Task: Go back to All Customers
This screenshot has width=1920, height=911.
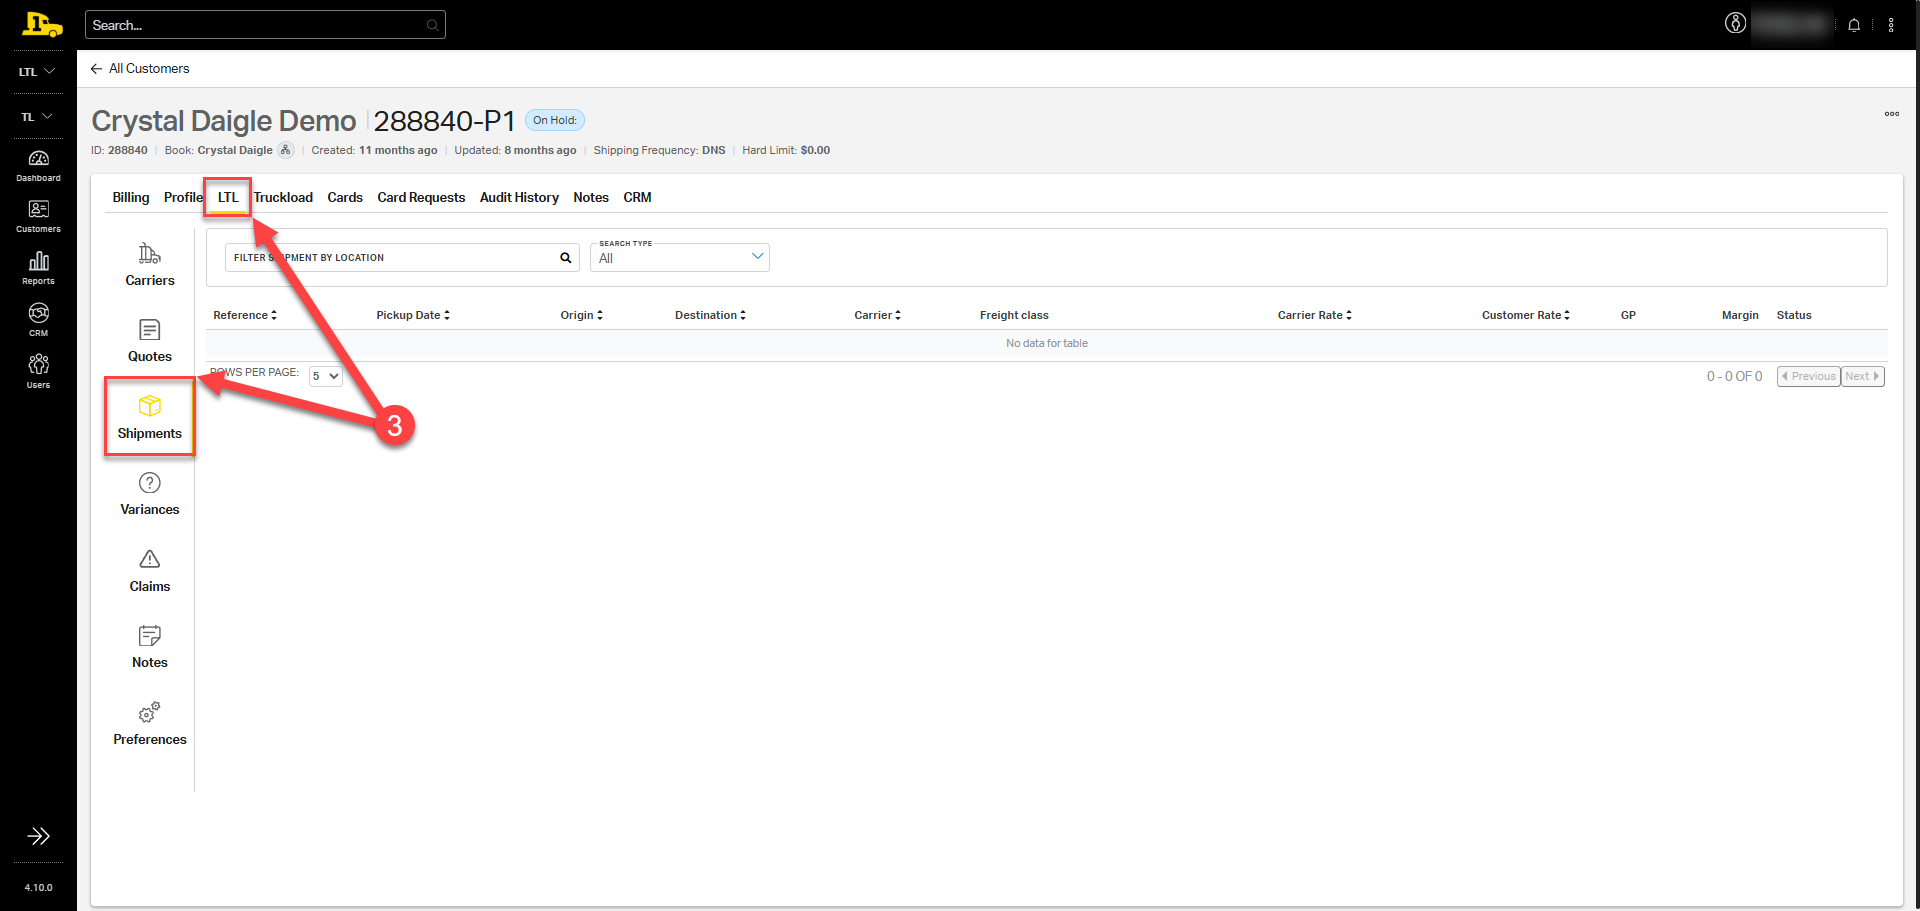Action: click(140, 68)
